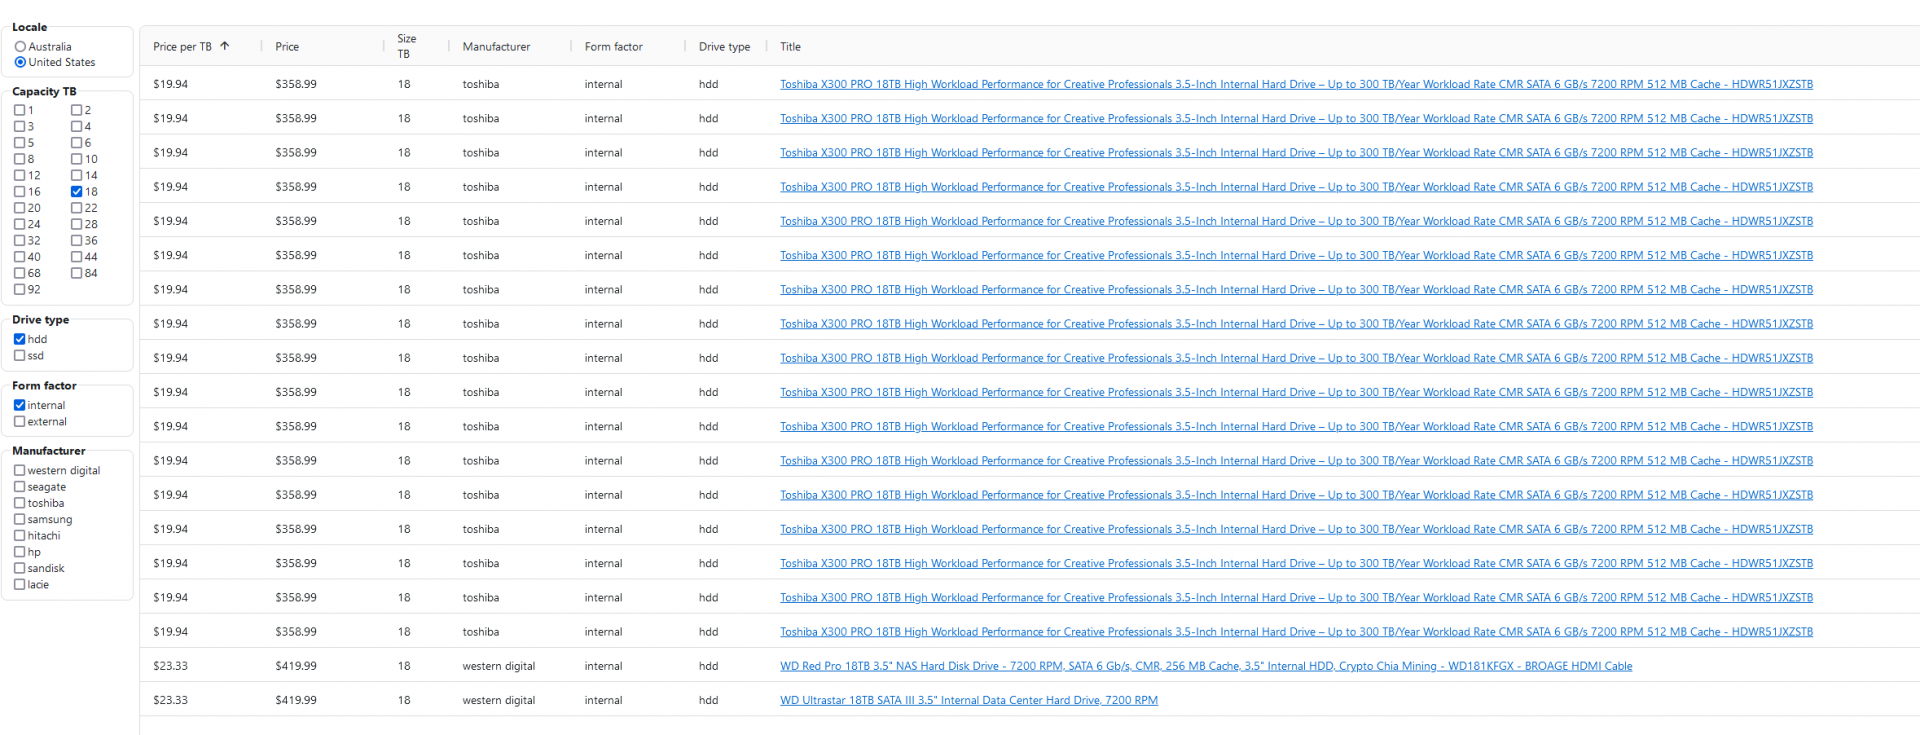Image resolution: width=1920 pixels, height=735 pixels.
Task: Filter by seagate manufacturer
Action: (x=19, y=487)
